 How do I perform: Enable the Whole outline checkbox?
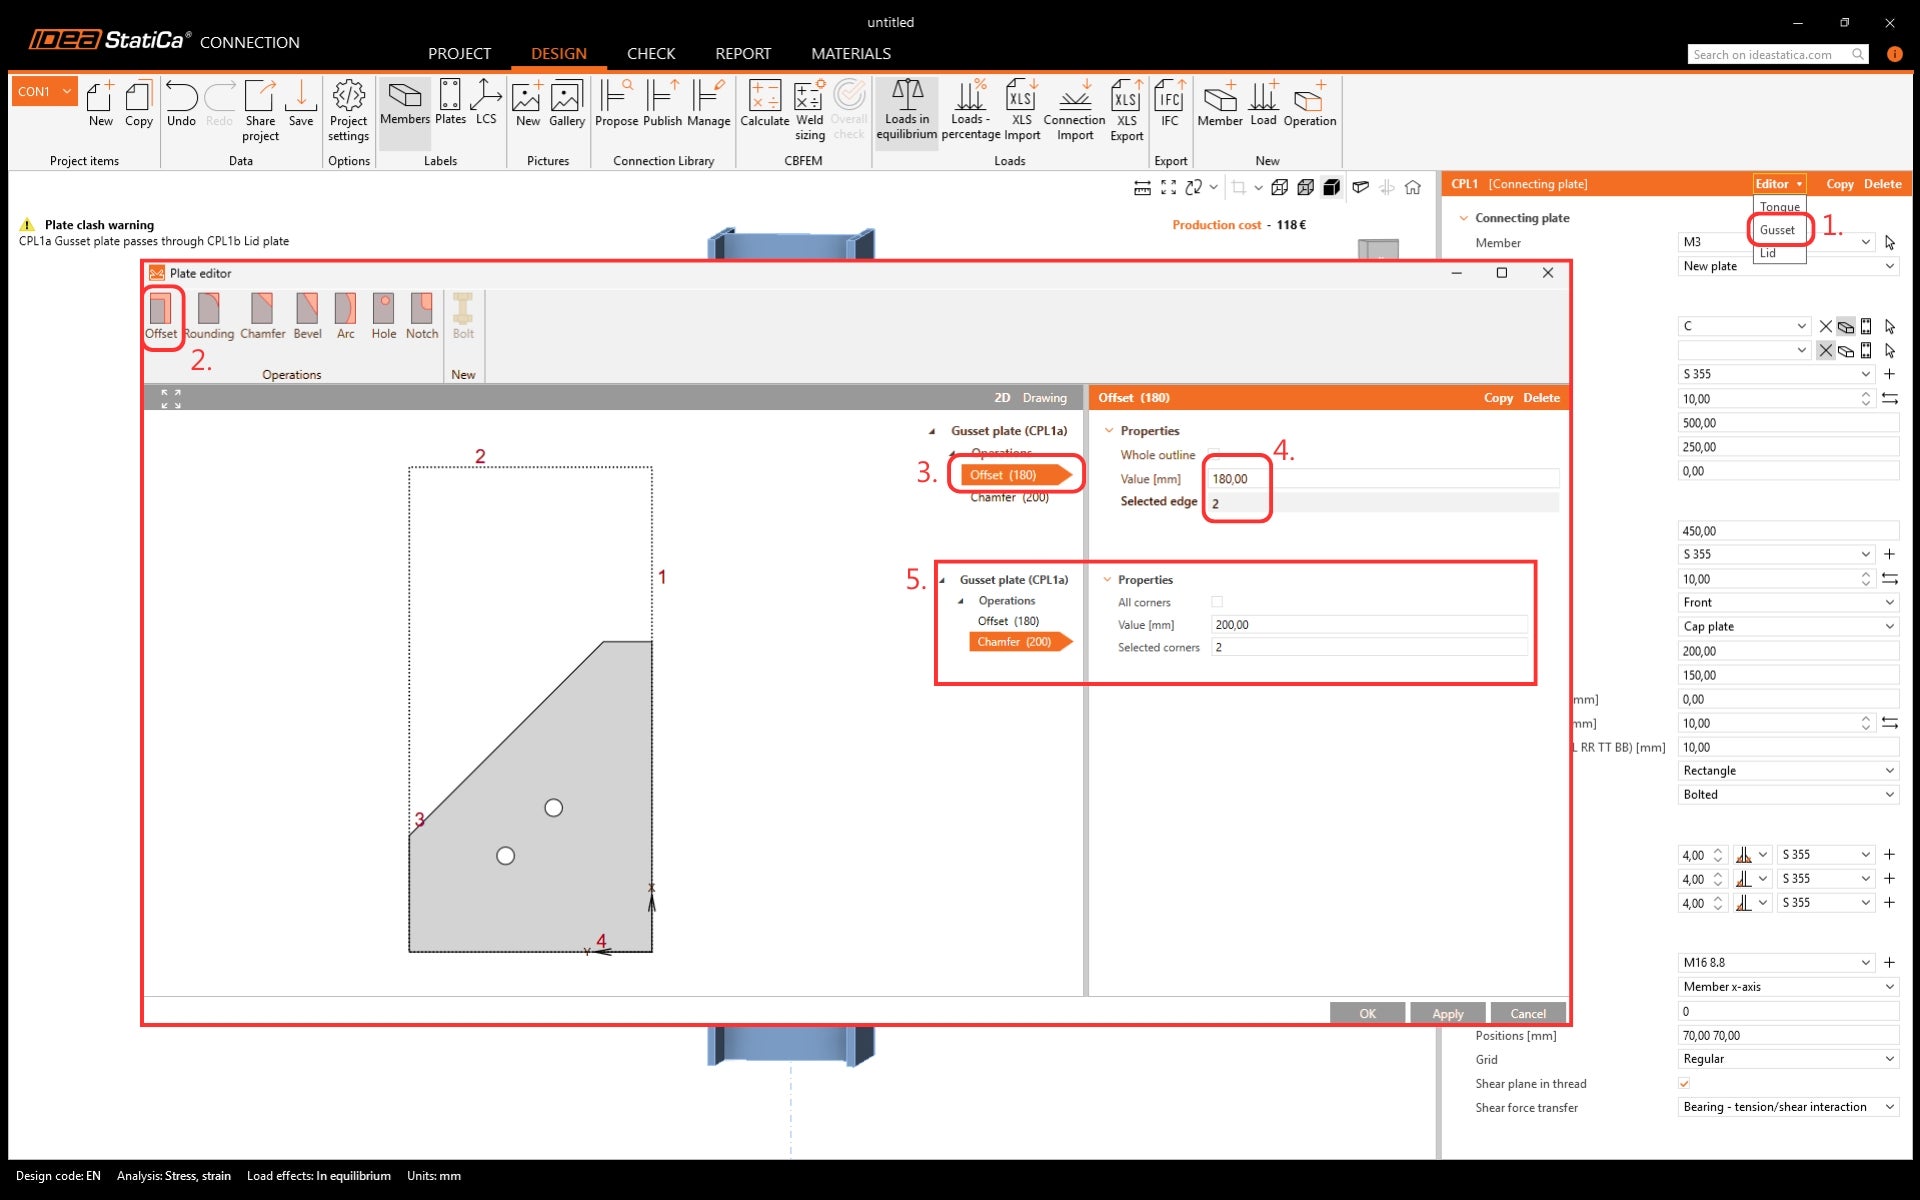pyautogui.click(x=1214, y=455)
